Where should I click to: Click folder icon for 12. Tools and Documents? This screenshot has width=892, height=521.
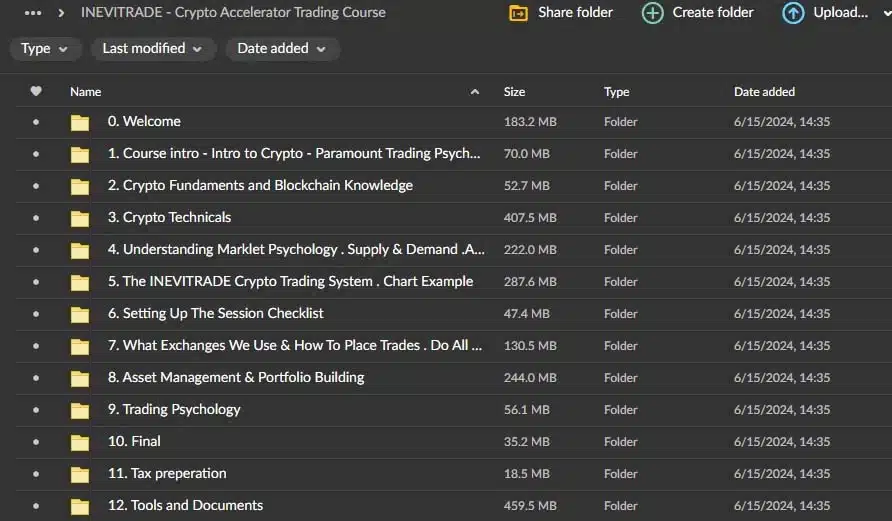click(x=80, y=506)
